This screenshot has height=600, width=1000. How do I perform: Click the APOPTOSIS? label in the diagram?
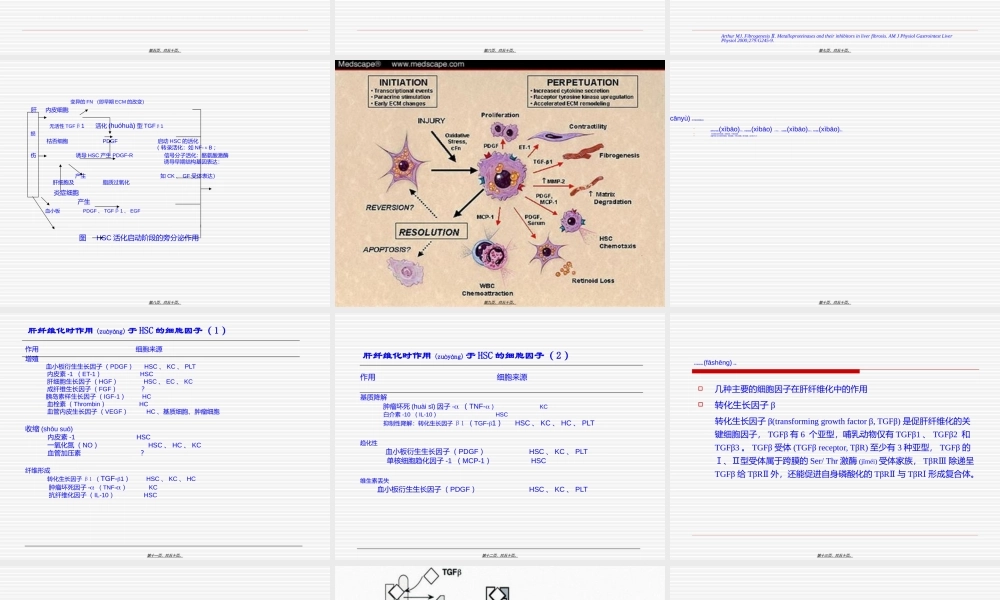[386, 250]
